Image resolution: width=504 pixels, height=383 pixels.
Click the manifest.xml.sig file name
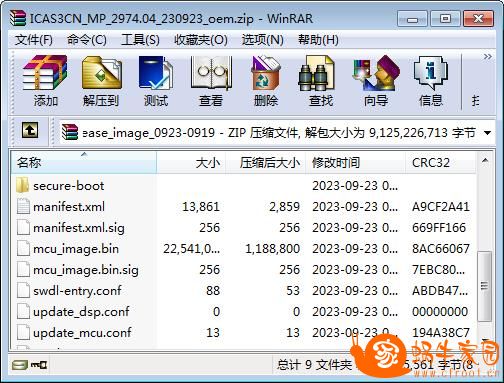pos(79,228)
